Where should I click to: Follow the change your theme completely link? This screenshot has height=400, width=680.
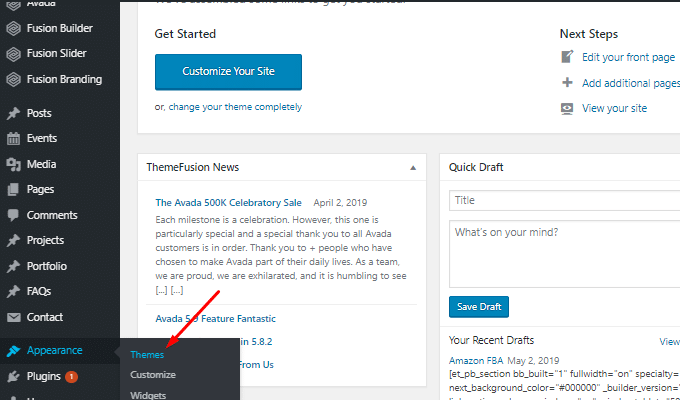click(x=234, y=107)
